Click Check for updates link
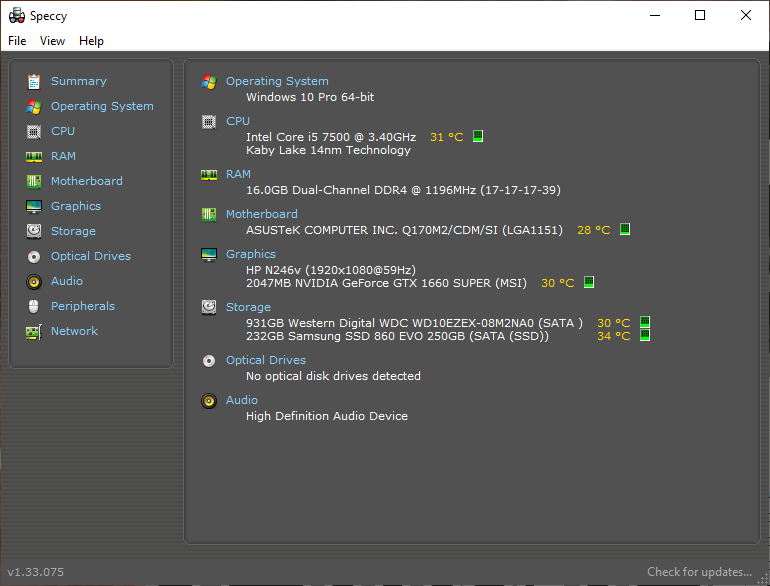Viewport: 770px width, 586px height. point(699,572)
